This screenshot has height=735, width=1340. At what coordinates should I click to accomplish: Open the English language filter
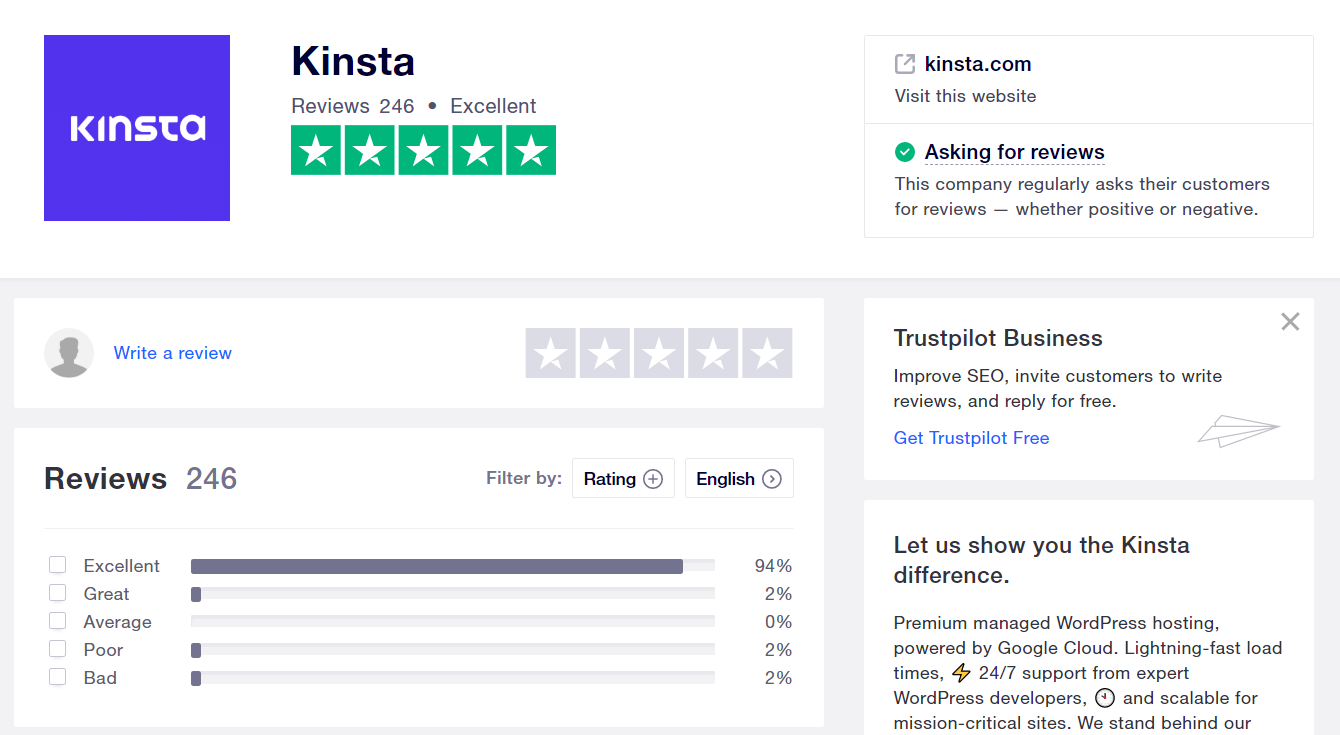[x=739, y=478]
